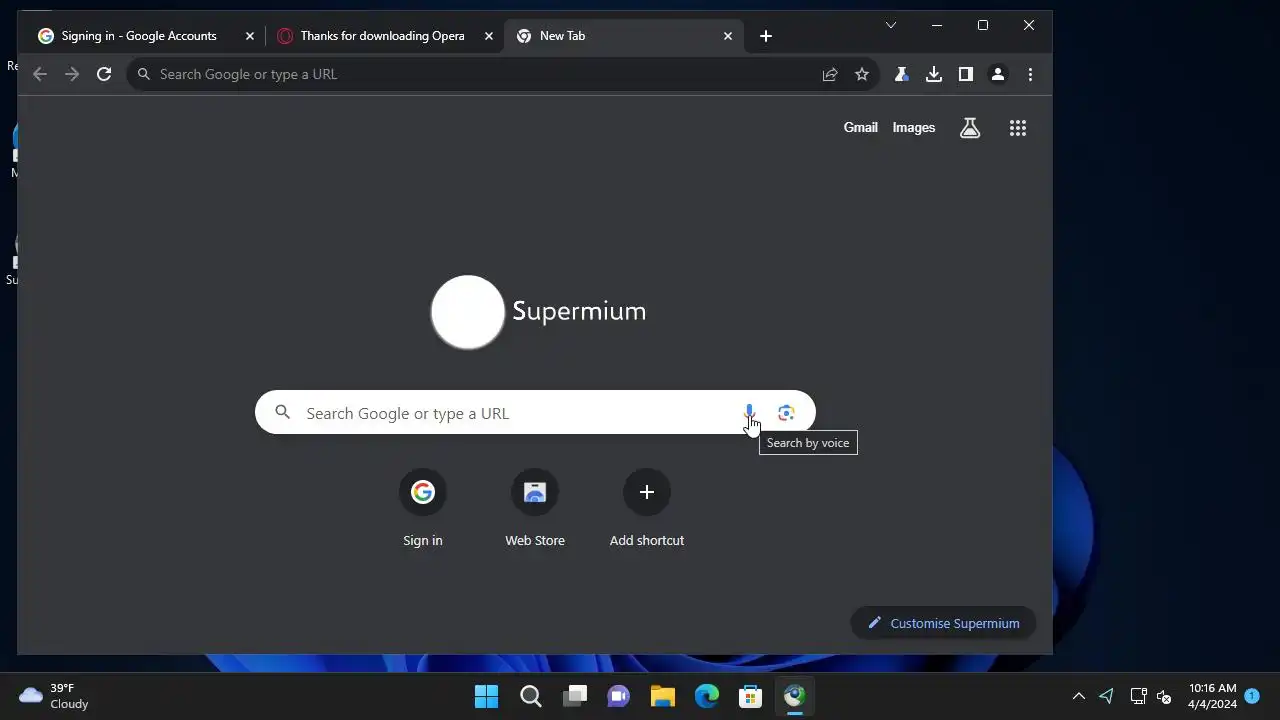Screen dimensions: 1280x720
Task: Open the downloads icon in toolbar
Action: point(934,74)
